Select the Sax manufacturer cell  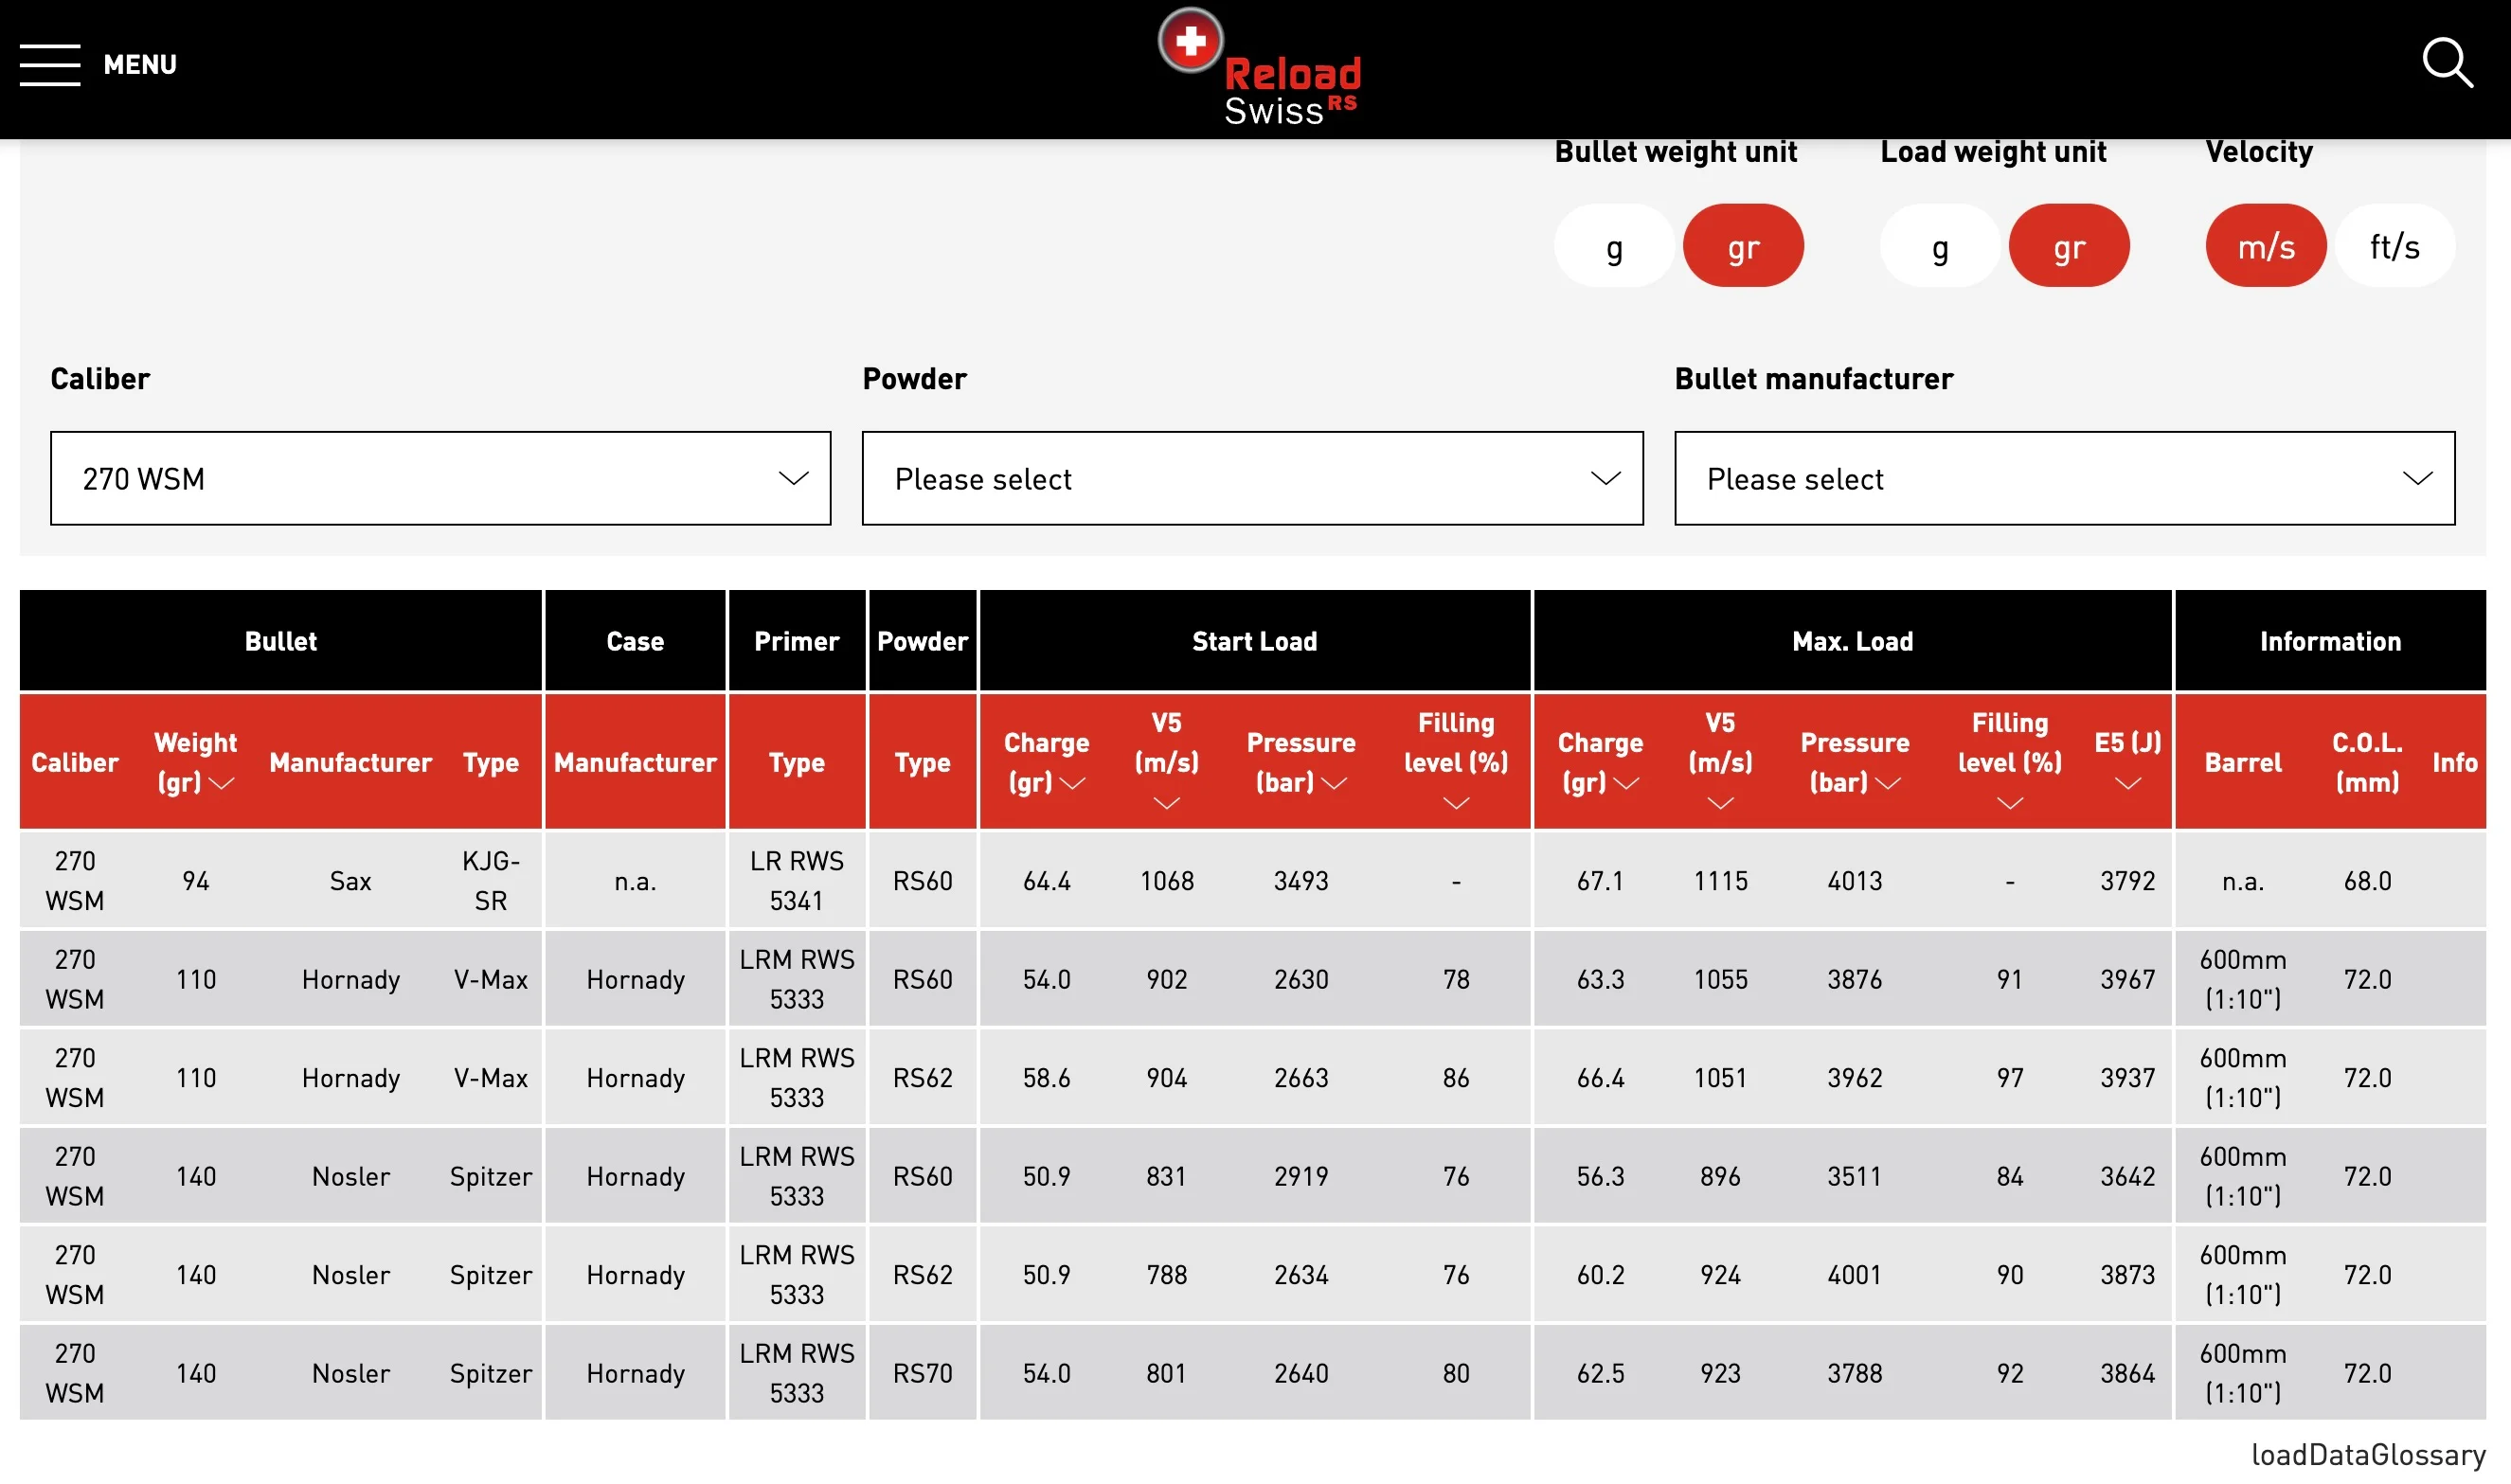[351, 881]
